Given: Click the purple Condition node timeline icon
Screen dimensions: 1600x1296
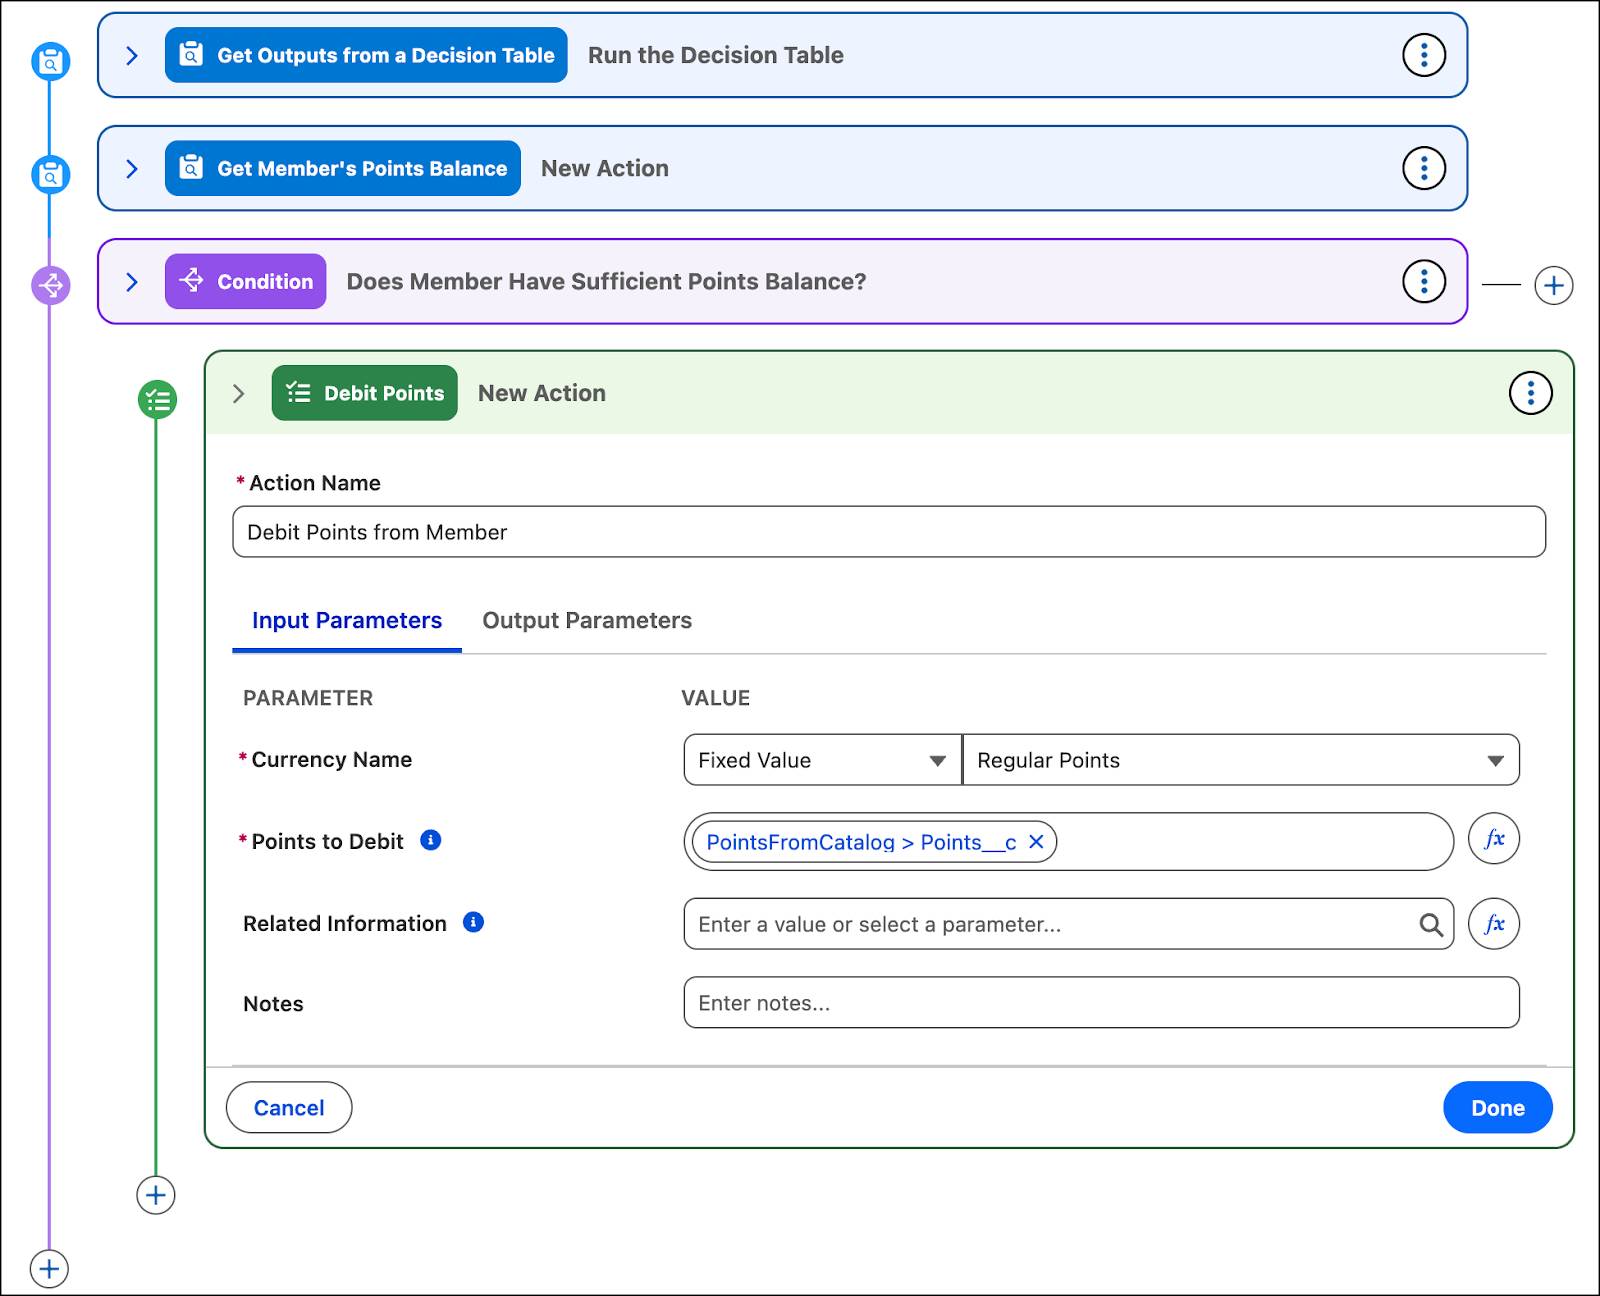Looking at the screenshot, I should pos(50,285).
